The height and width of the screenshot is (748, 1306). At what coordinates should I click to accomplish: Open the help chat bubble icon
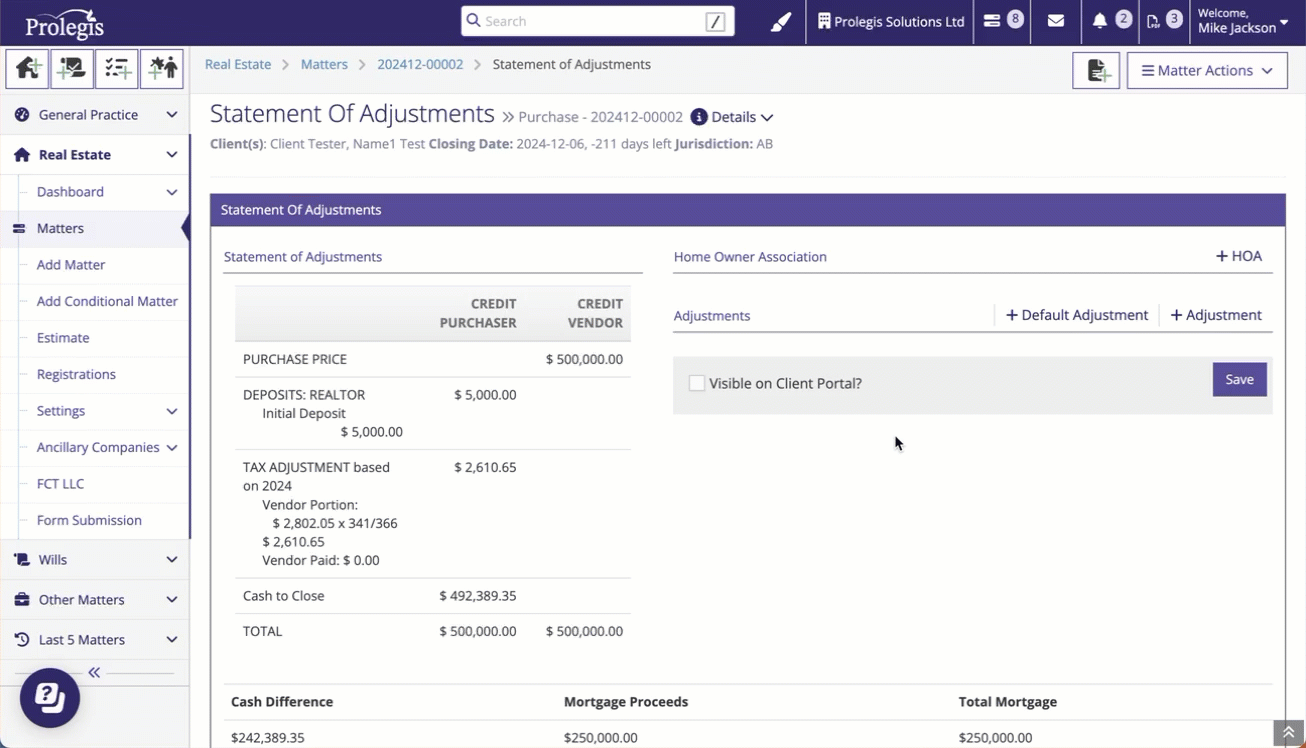click(50, 697)
